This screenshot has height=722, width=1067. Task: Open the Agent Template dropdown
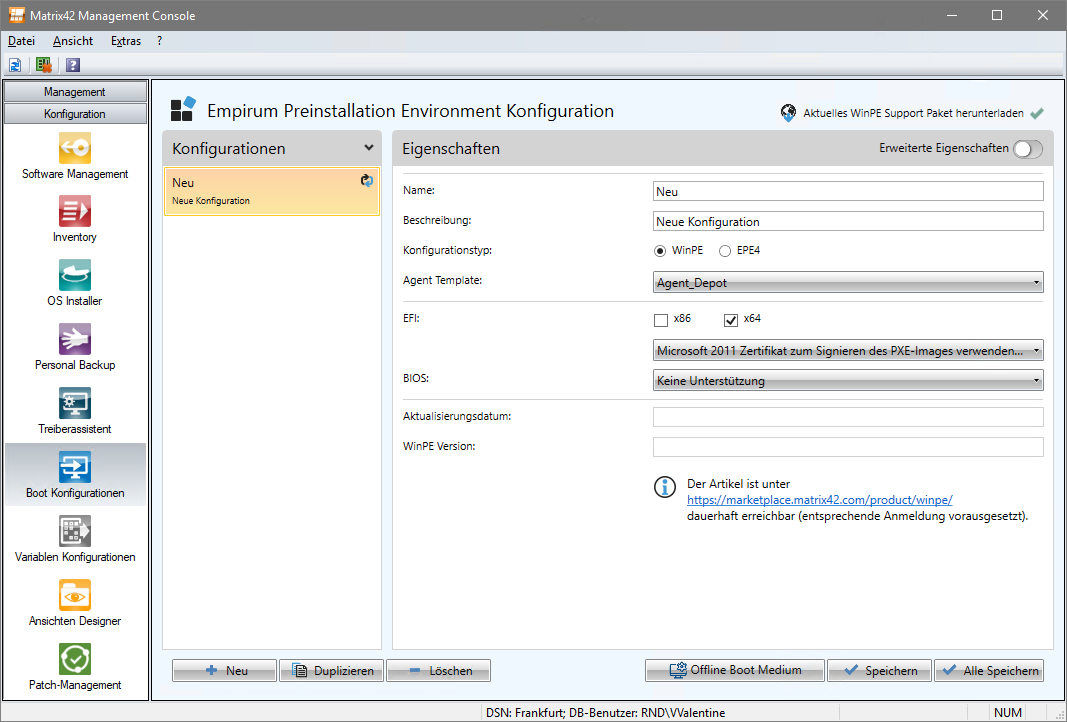[x=1034, y=282]
